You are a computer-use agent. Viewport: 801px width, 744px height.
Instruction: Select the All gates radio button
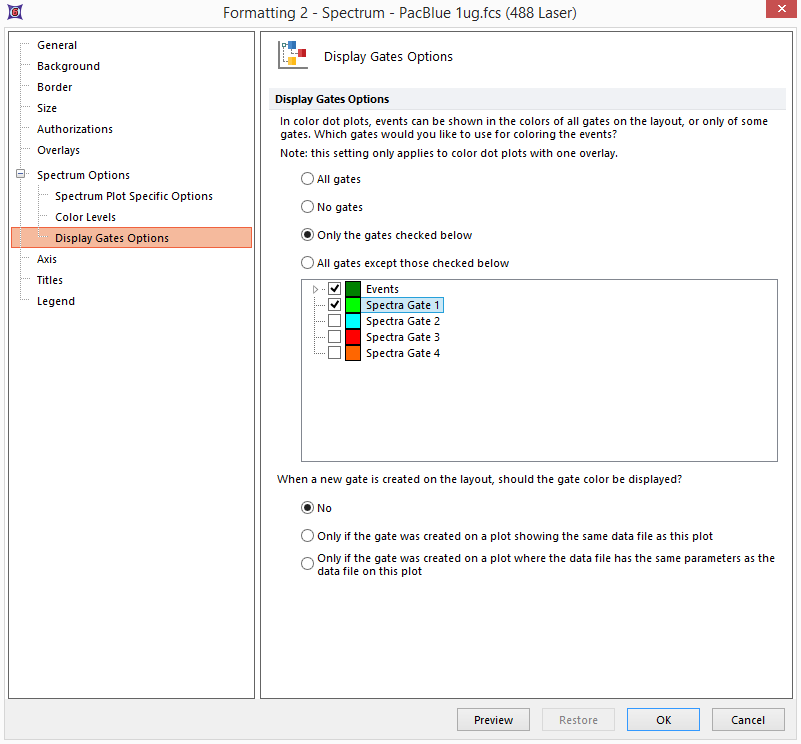pyautogui.click(x=308, y=179)
